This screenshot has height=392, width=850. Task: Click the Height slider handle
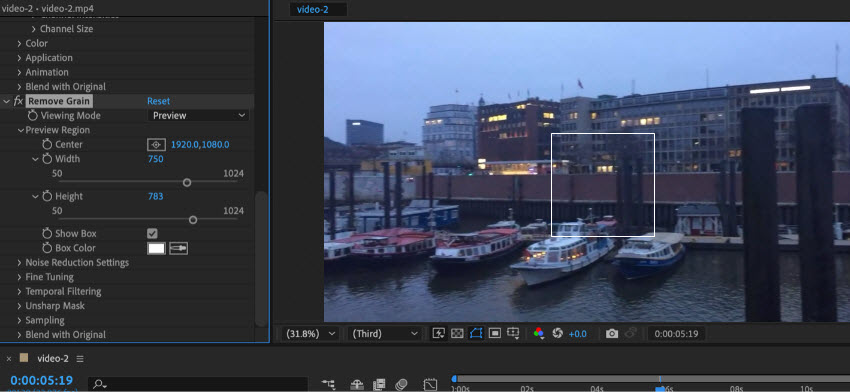(x=193, y=220)
